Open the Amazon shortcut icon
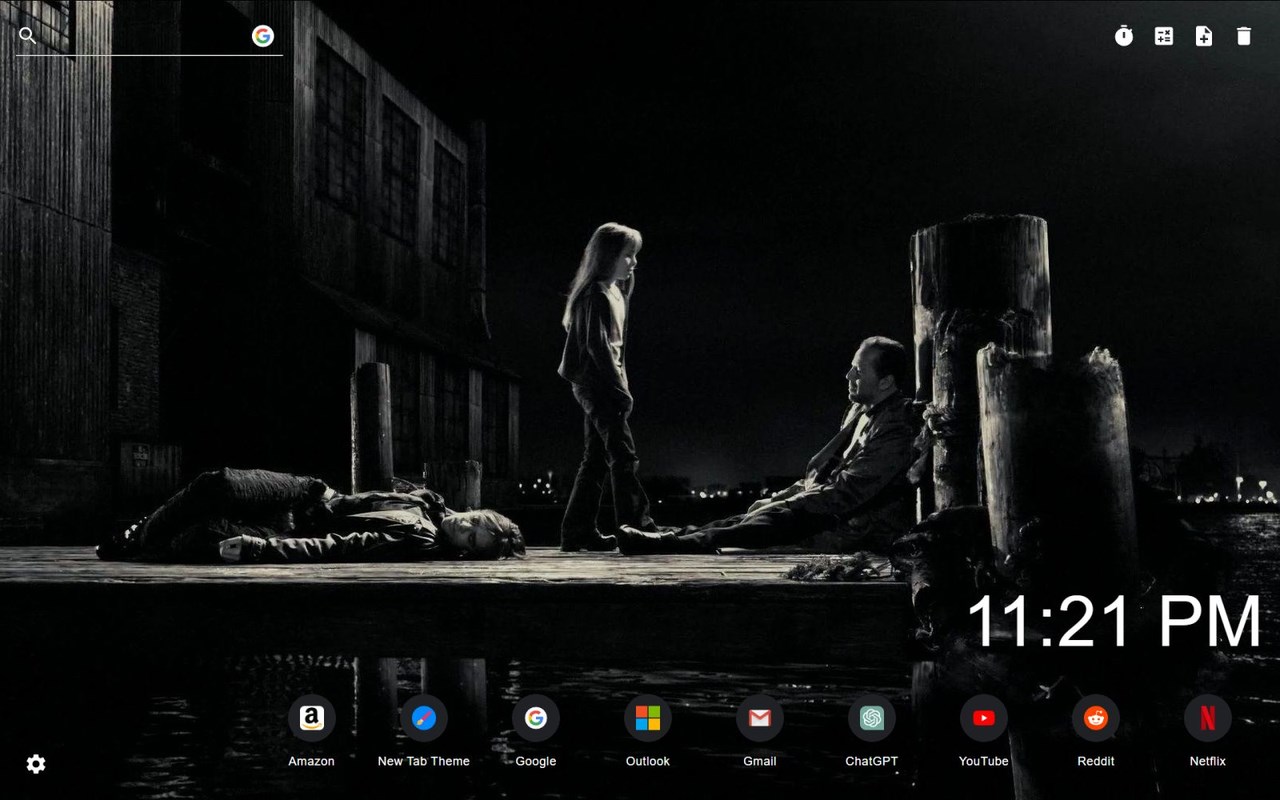 (x=312, y=718)
